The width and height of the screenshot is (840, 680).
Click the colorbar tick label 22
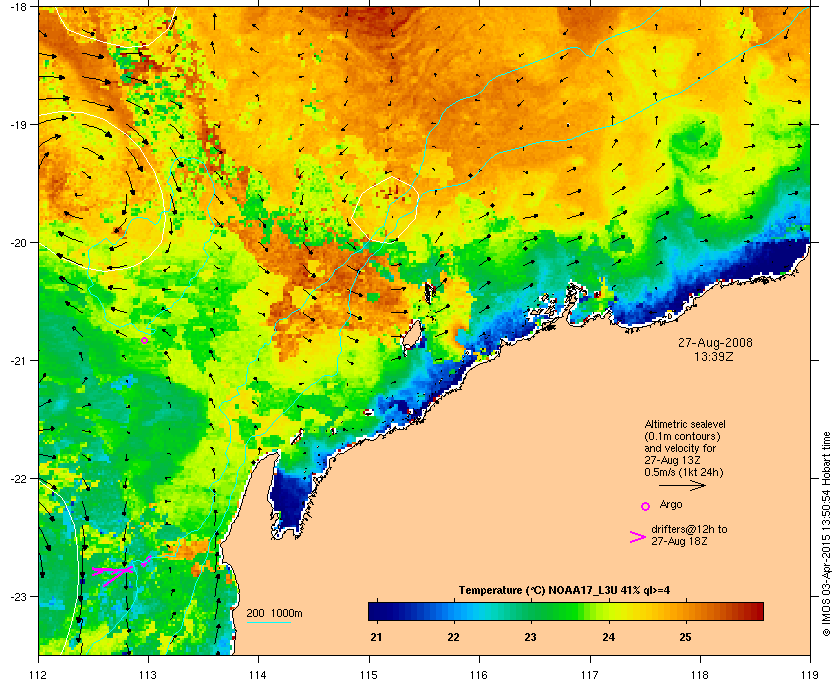click(x=454, y=637)
